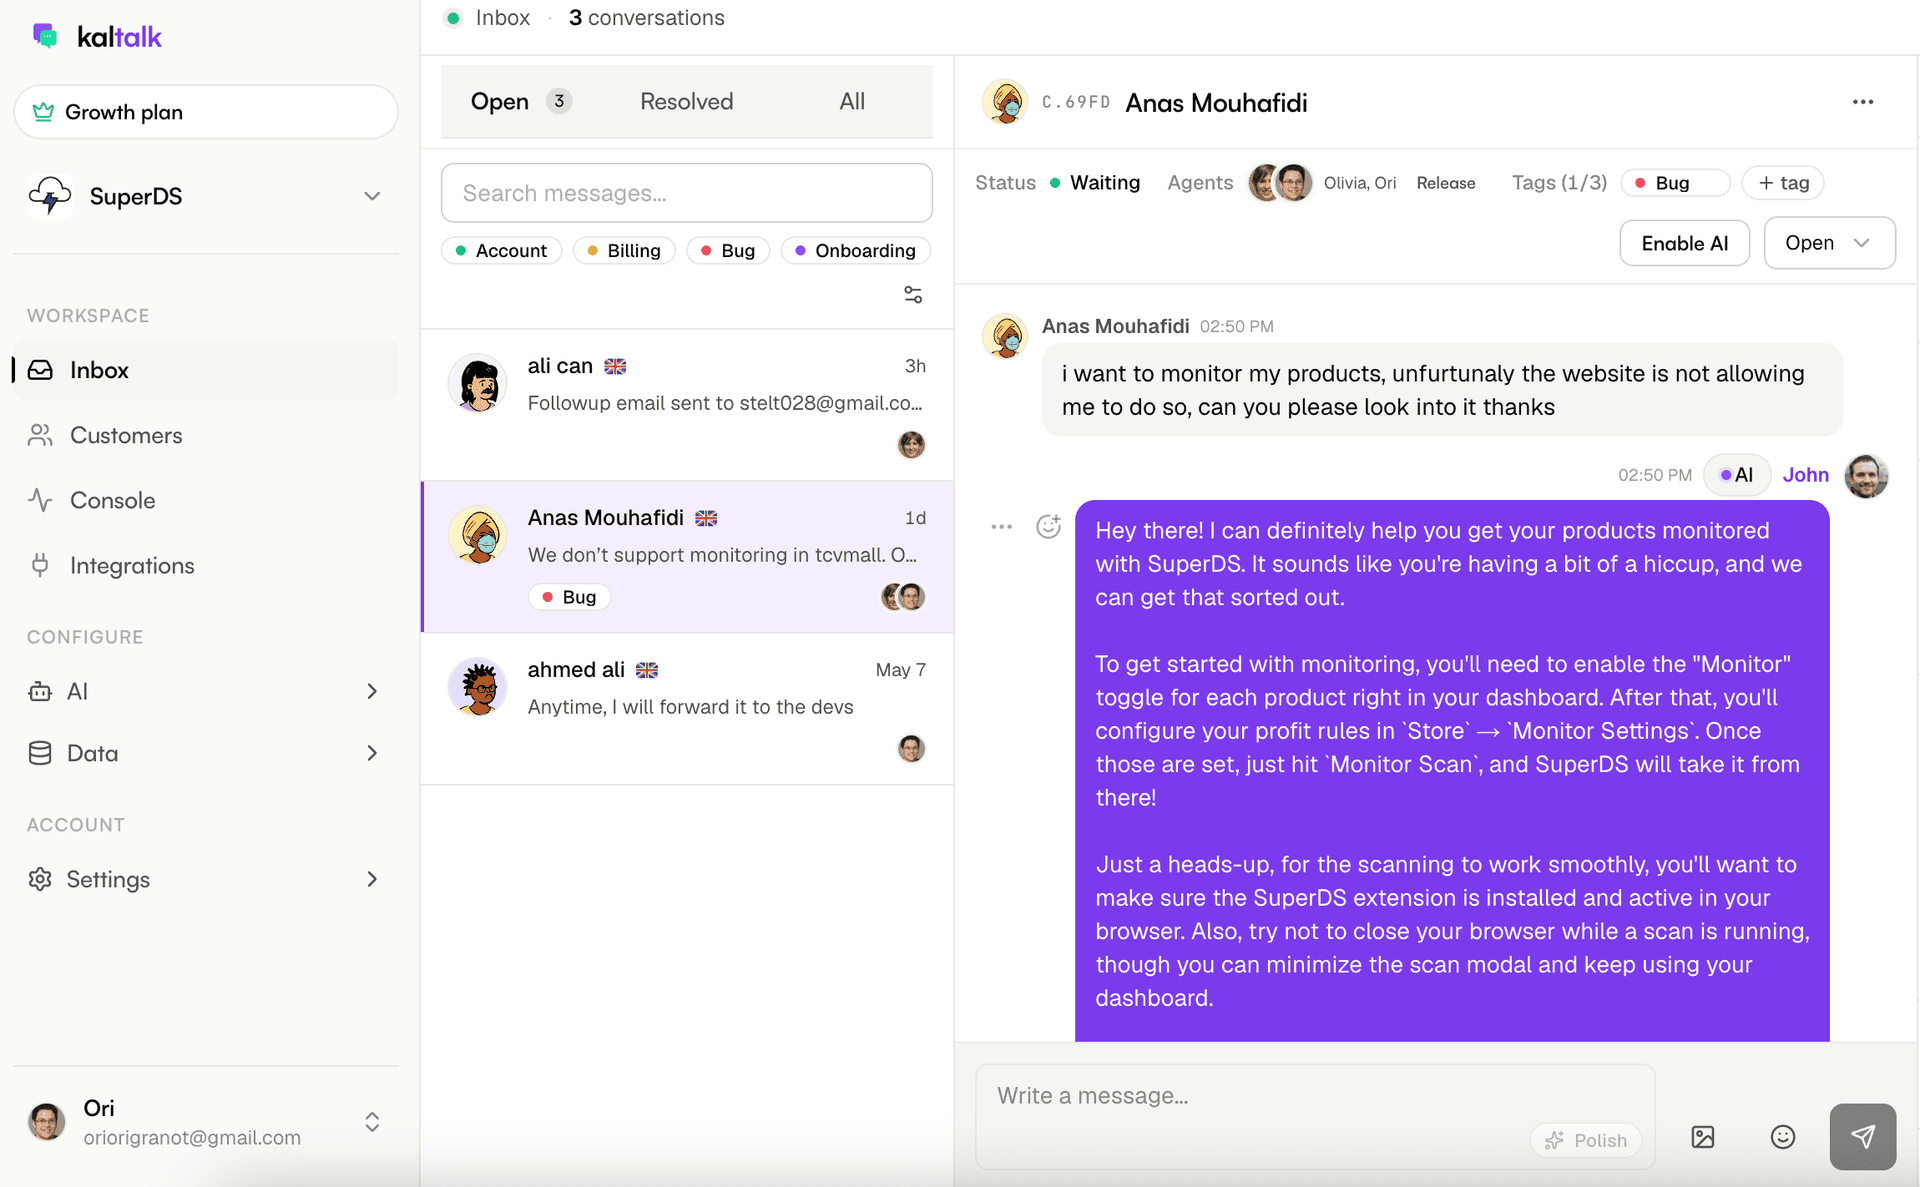Viewport: 1920px width, 1187px height.
Task: Expand the SuperDS workspace switcher chevron
Action: (372, 196)
